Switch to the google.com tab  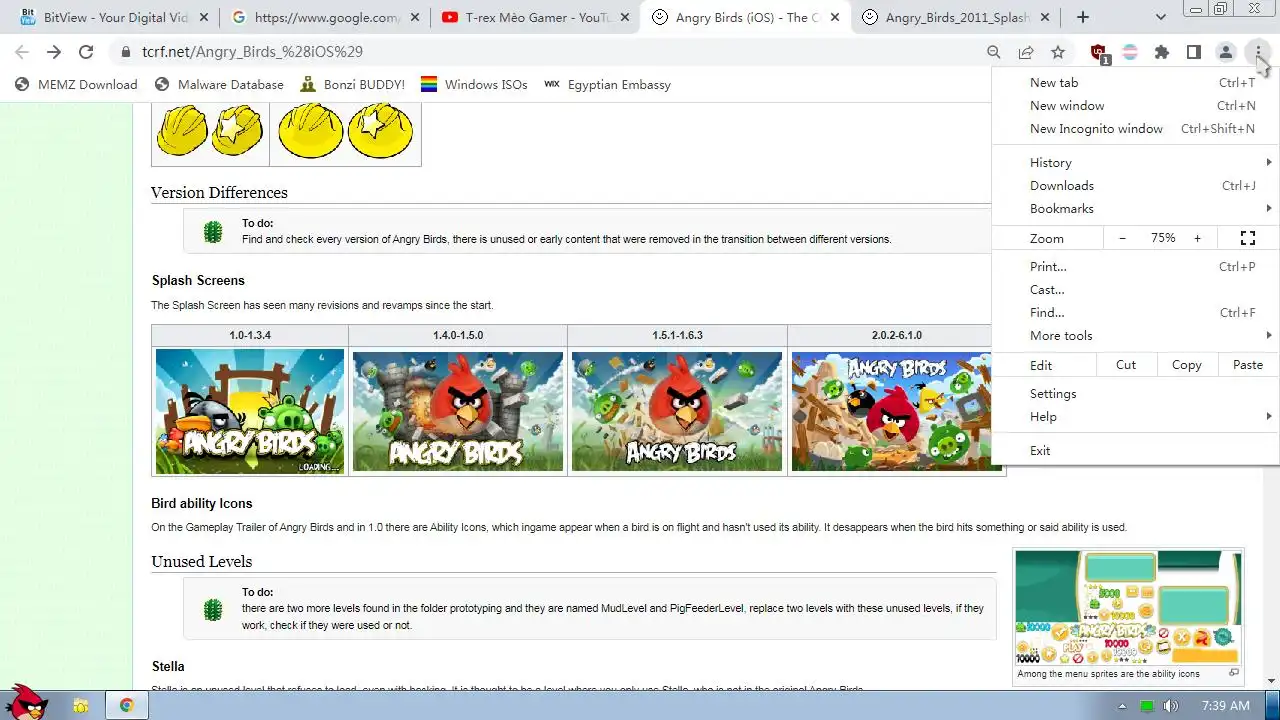pos(325,17)
